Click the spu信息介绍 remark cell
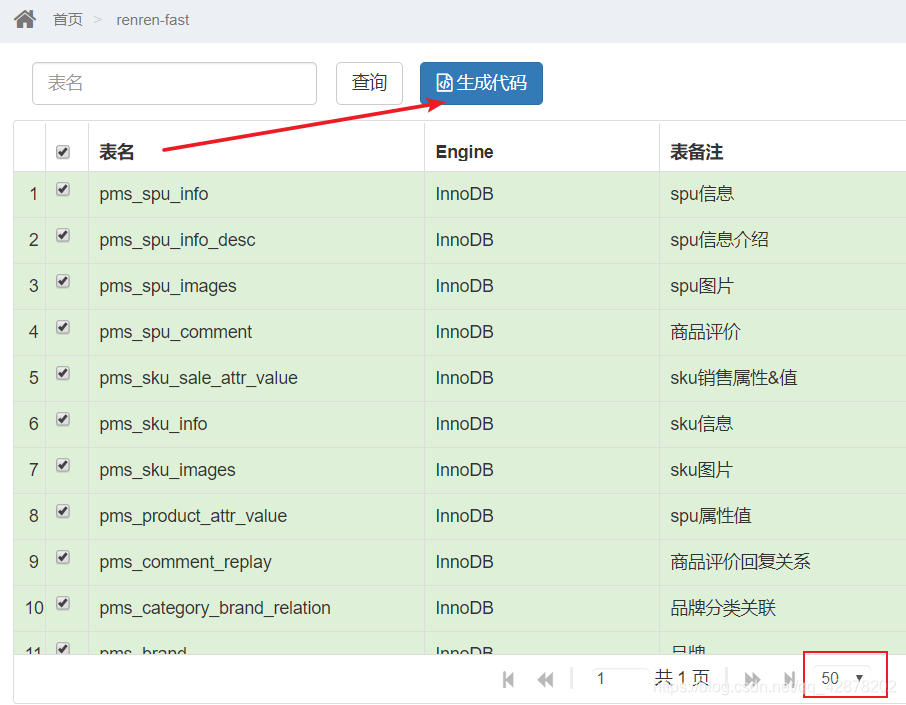 782,240
